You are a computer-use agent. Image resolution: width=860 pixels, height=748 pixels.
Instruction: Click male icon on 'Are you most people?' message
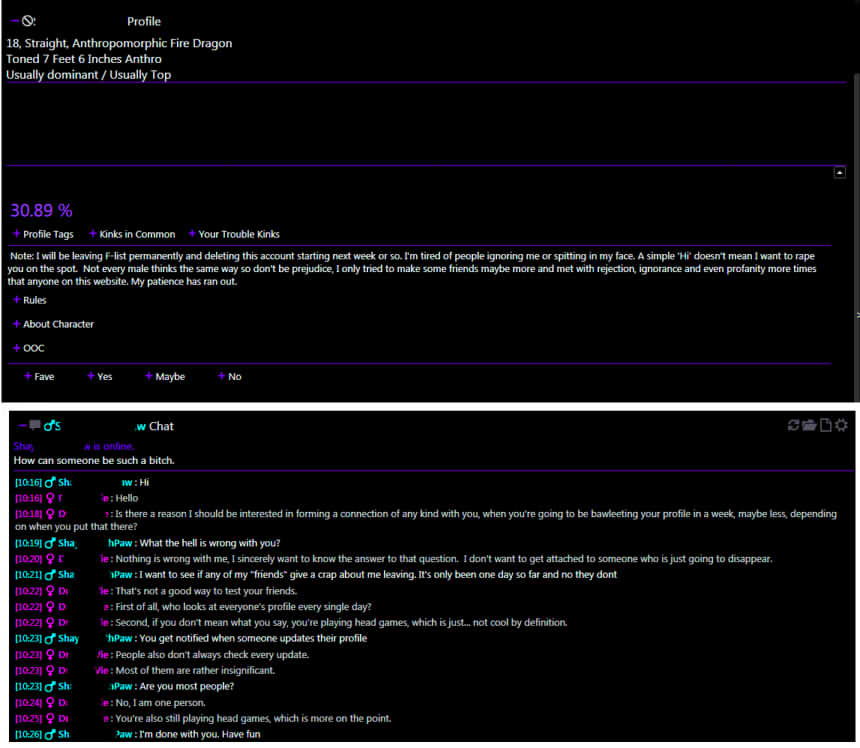click(x=50, y=686)
